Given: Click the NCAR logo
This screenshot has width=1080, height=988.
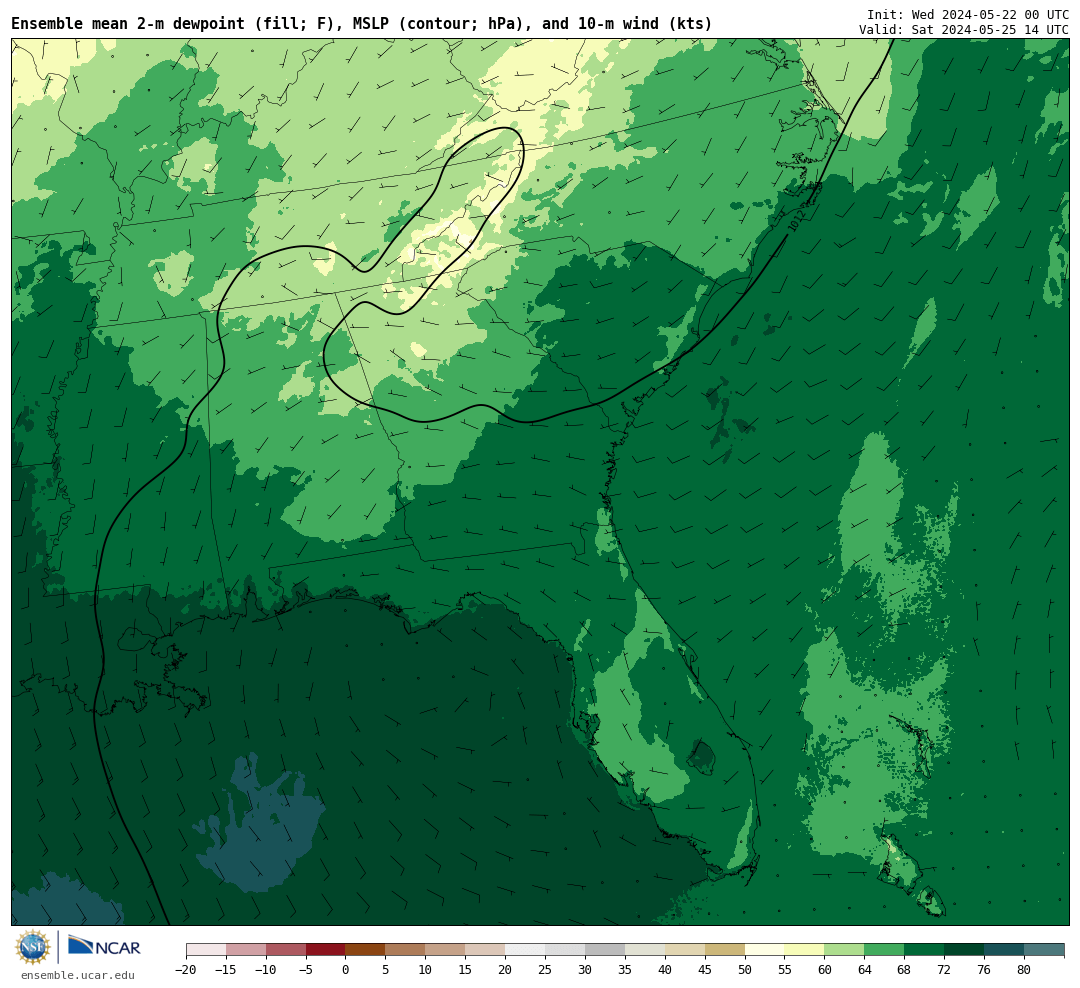Looking at the screenshot, I should 104,947.
